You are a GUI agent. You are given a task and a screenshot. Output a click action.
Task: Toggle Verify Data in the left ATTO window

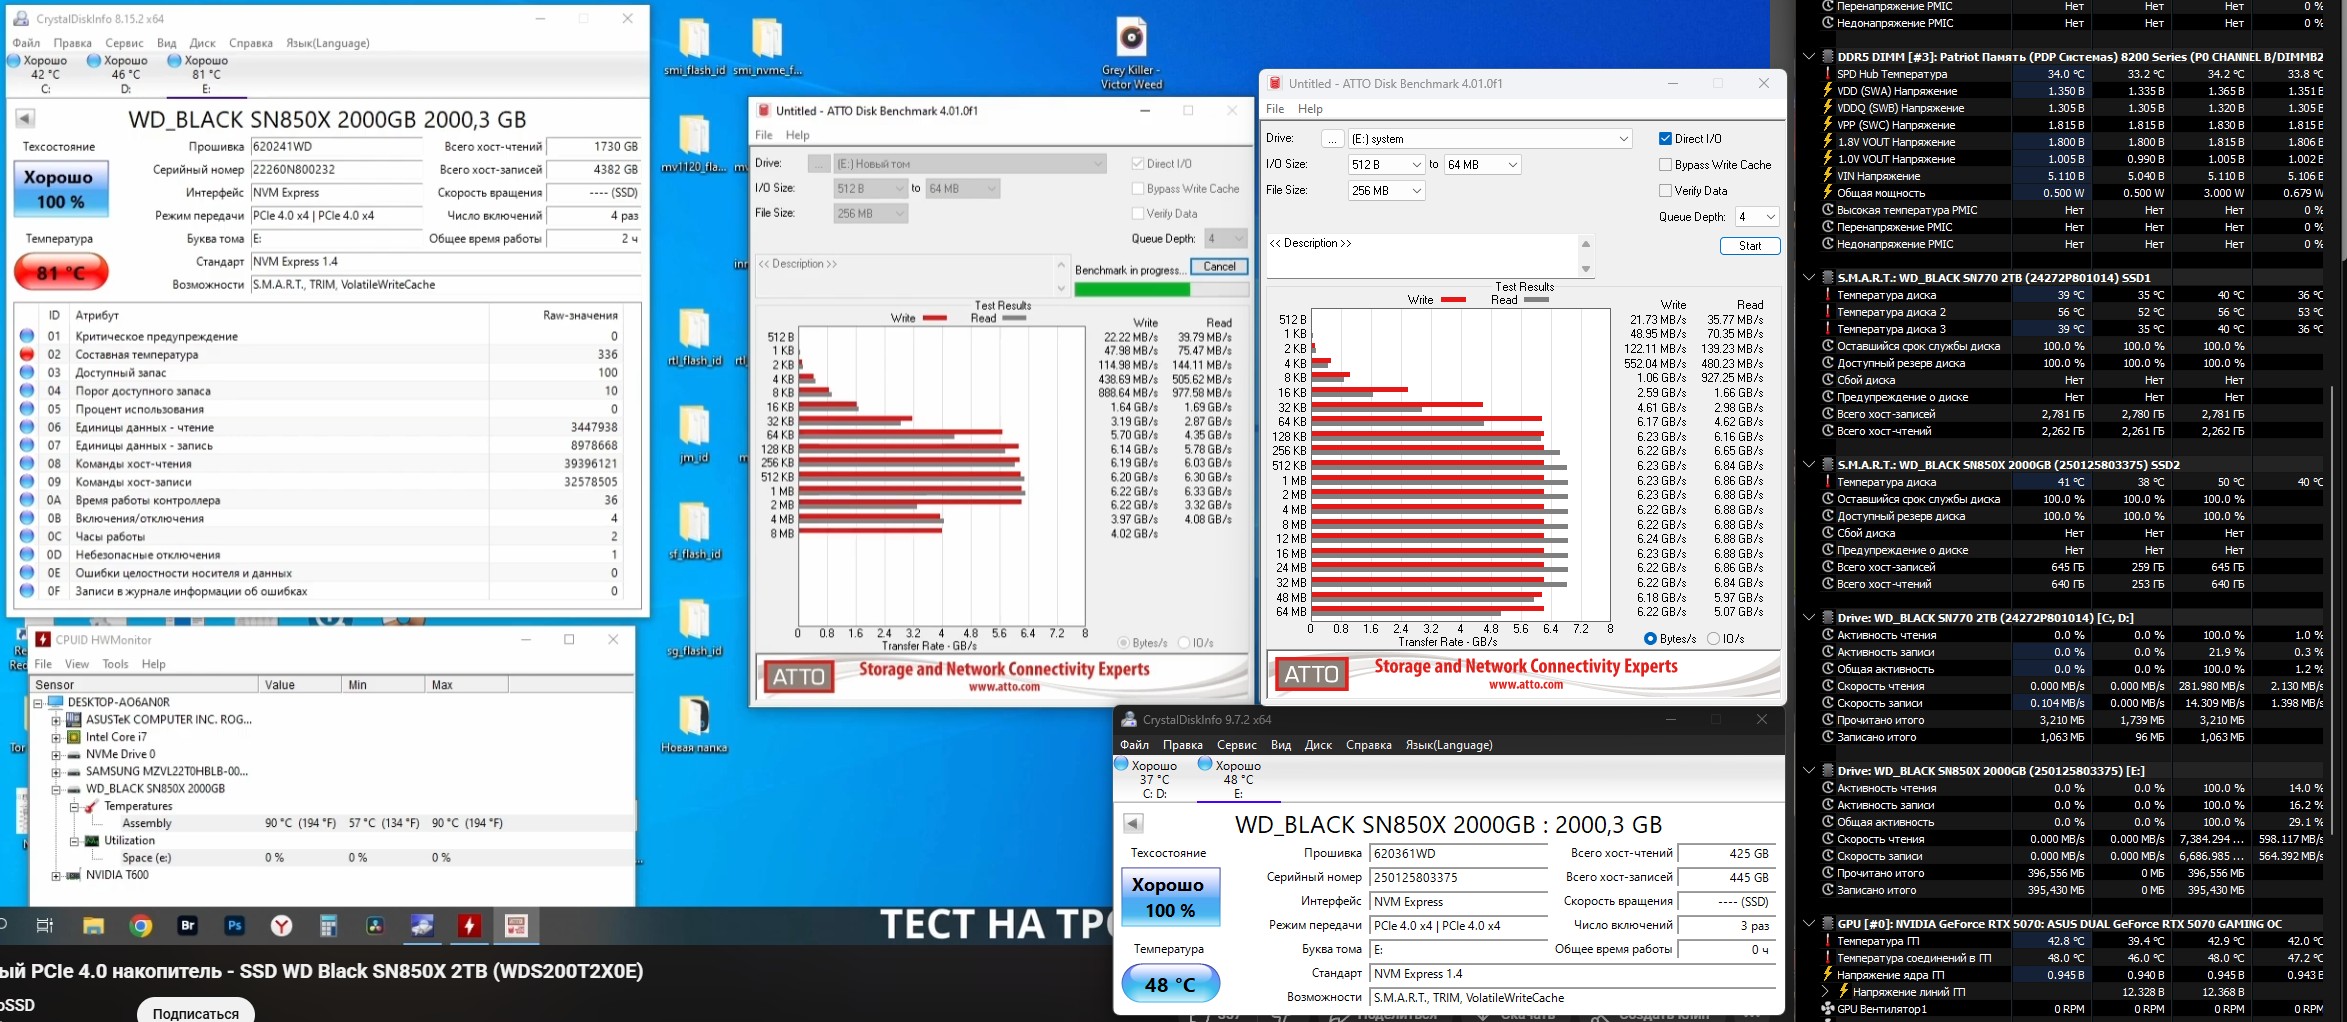pyautogui.click(x=1138, y=213)
